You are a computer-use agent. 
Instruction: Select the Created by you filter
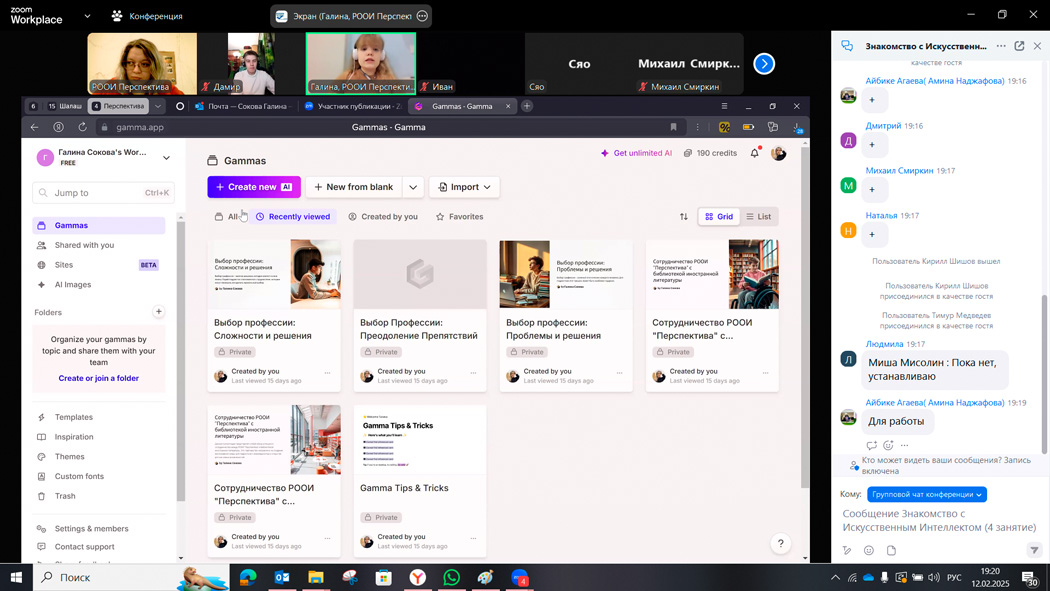pyautogui.click(x=383, y=217)
